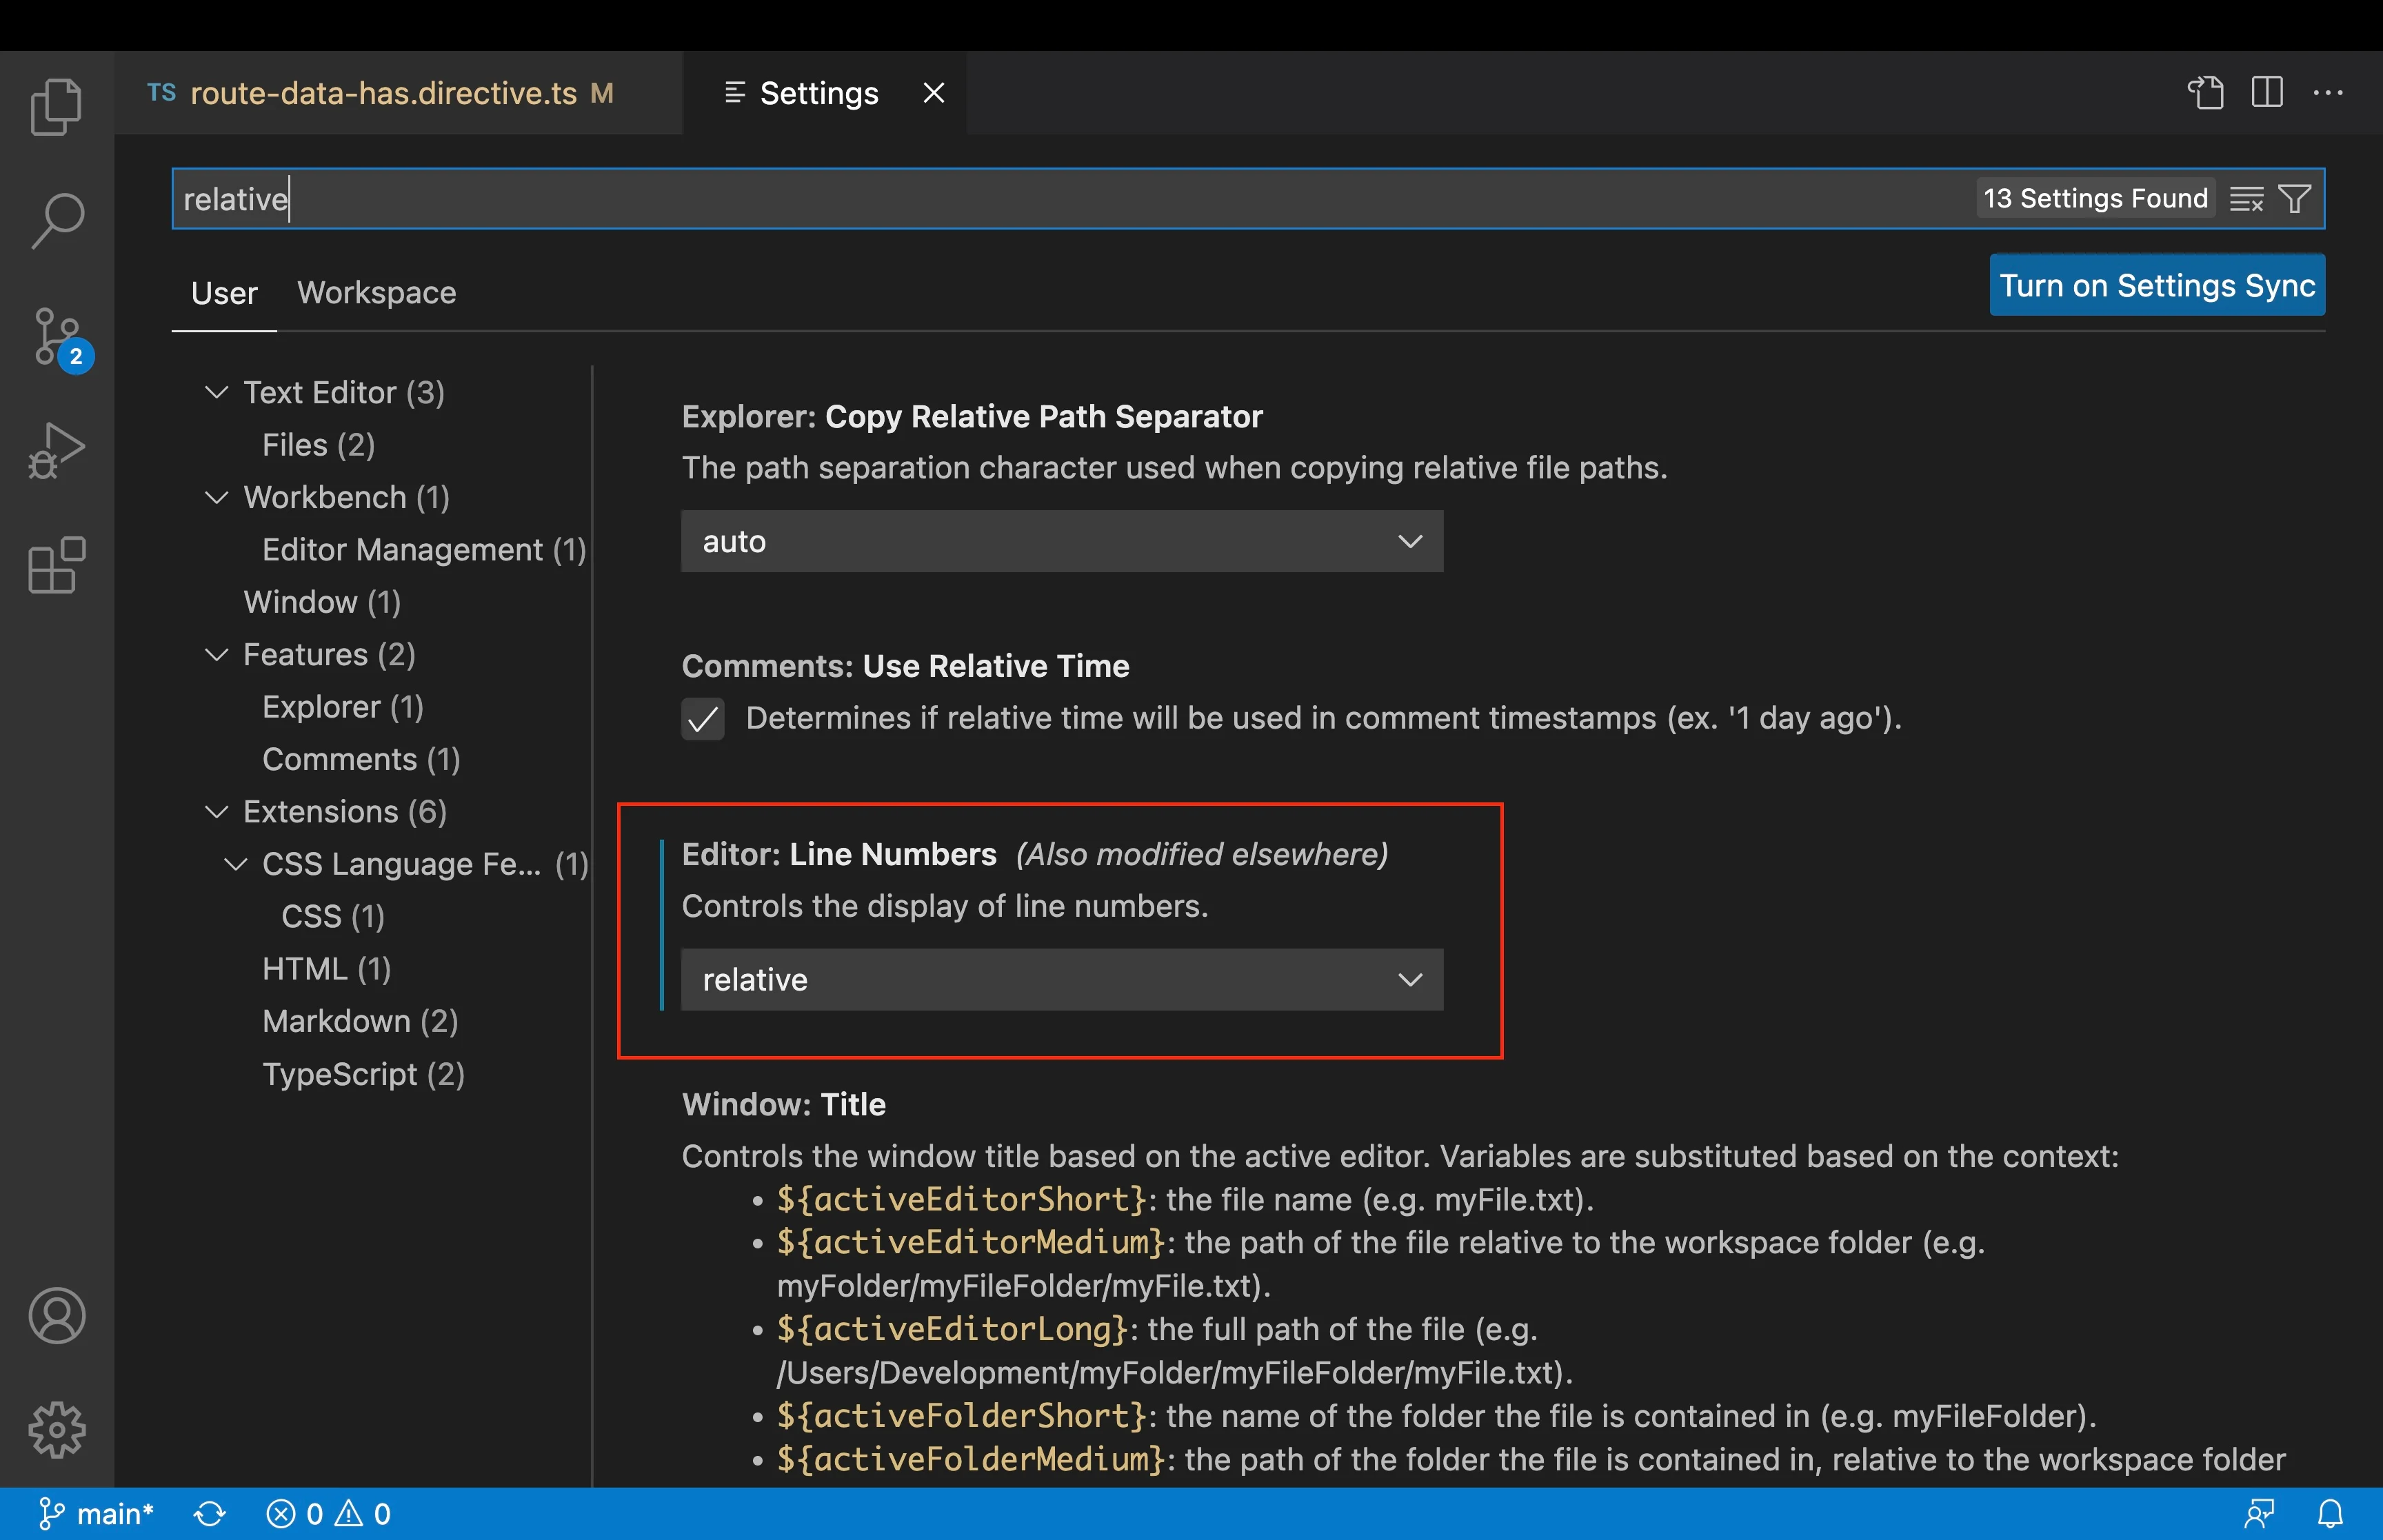Viewport: 2383px width, 1540px height.
Task: Collapse the Workbench tree group
Action: (x=216, y=497)
